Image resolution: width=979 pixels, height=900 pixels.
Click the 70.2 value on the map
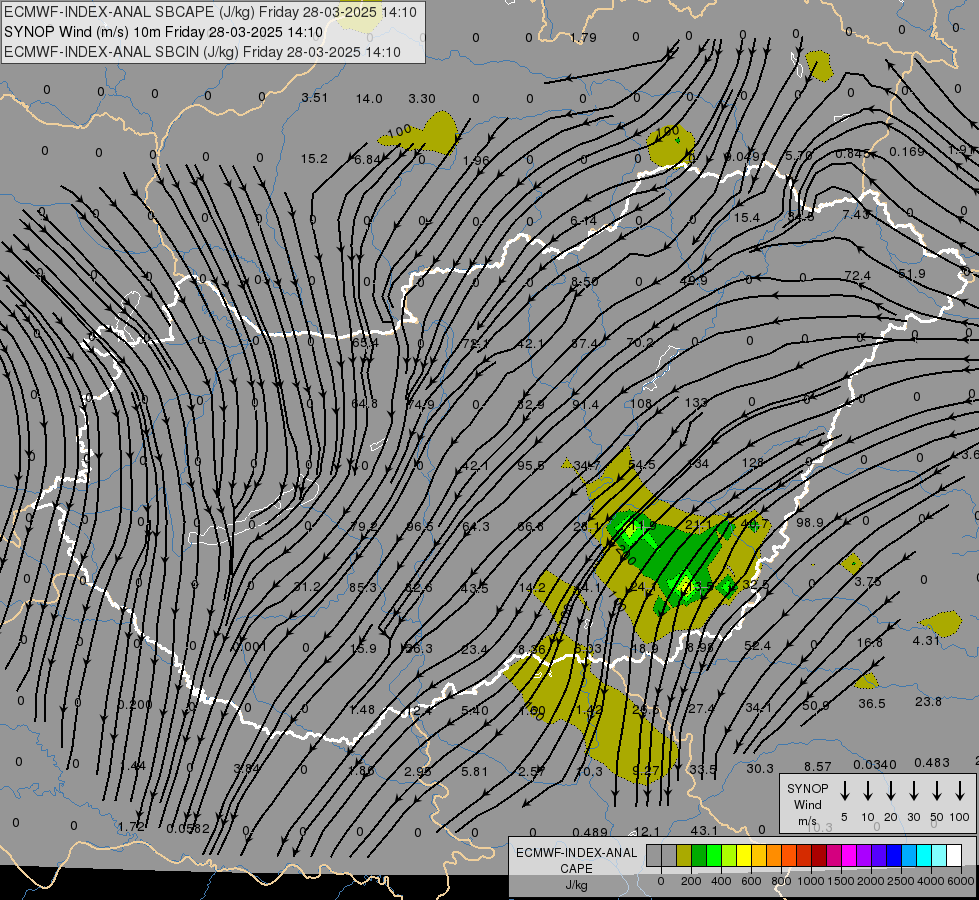point(639,342)
